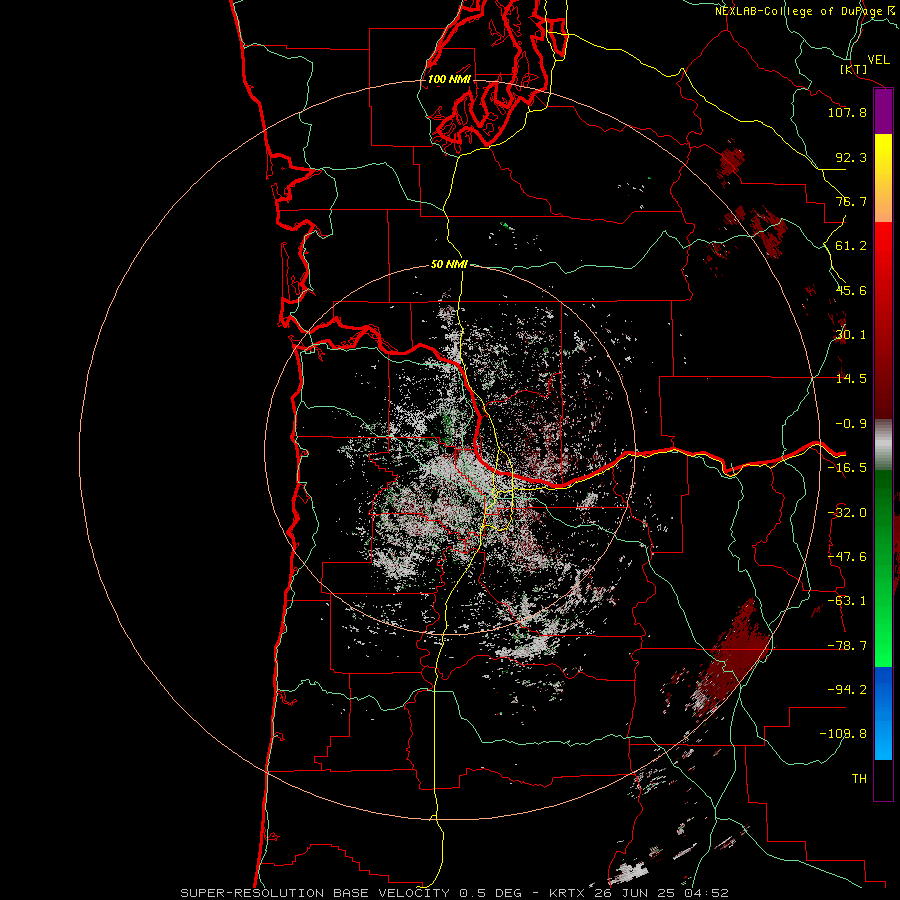The width and height of the screenshot is (900, 900).
Task: Click the 92.3 velocity scale value
Action: coord(851,157)
